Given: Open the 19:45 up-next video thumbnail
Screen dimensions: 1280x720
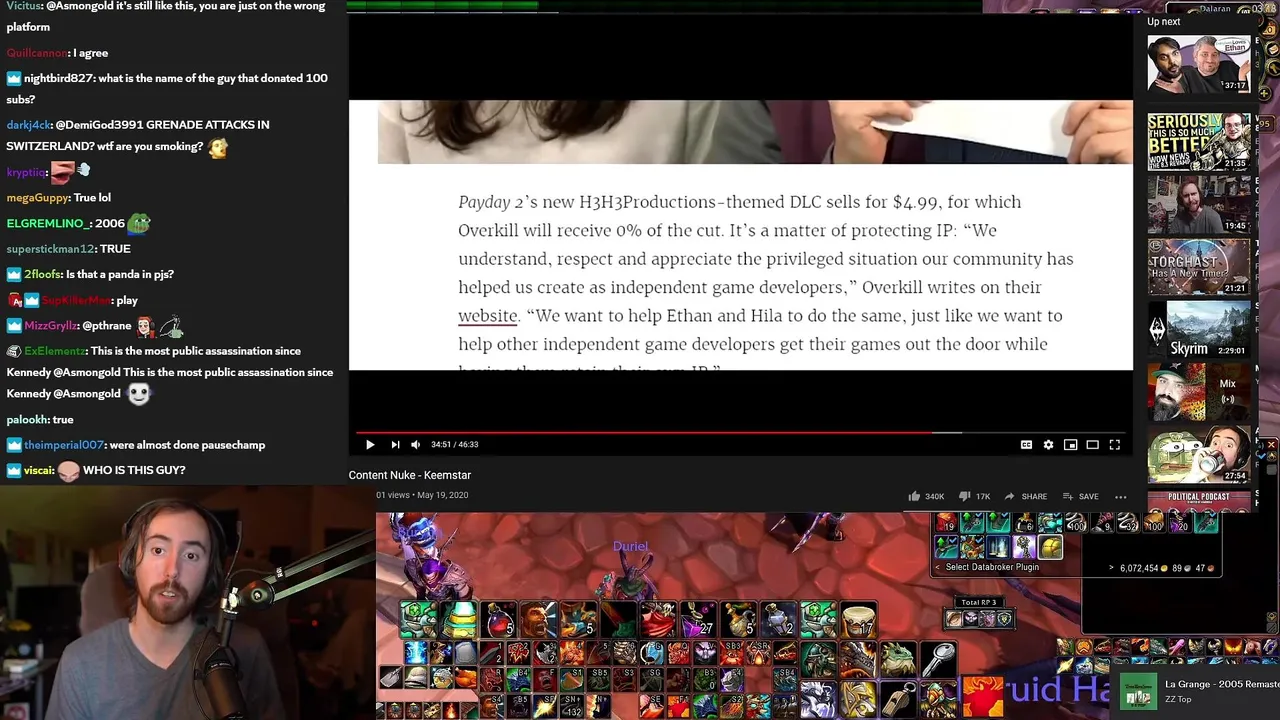Looking at the screenshot, I should 1198,204.
